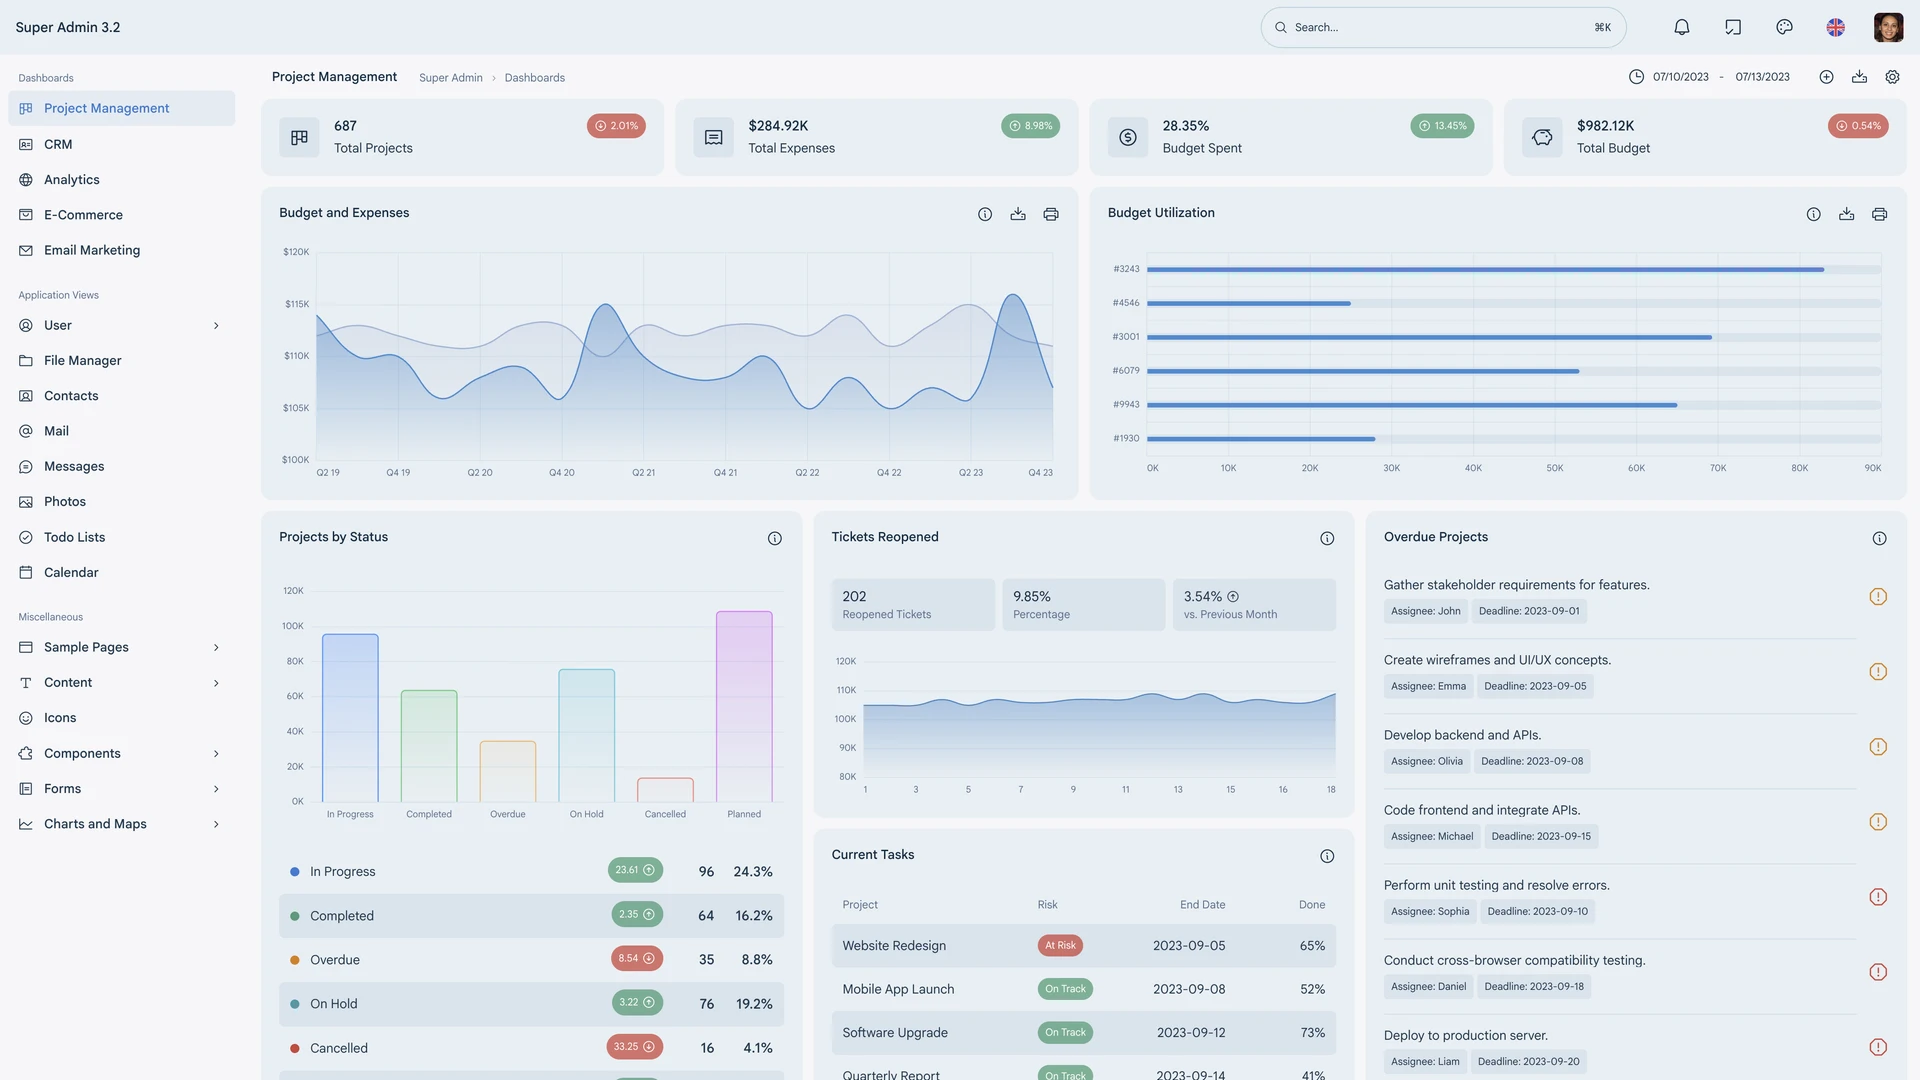Click alert icon for Deploy to production server
Viewport: 1920px width, 1080px height.
(x=1878, y=1047)
